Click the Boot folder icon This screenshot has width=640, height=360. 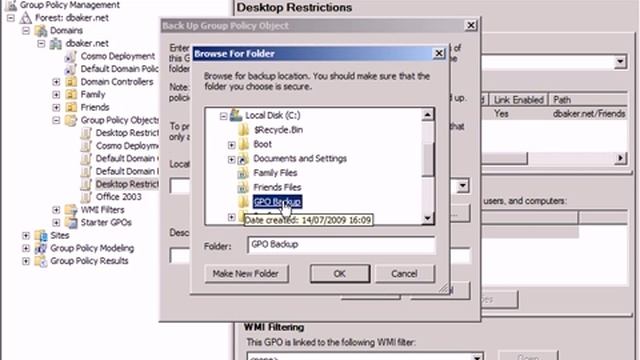[x=243, y=144]
